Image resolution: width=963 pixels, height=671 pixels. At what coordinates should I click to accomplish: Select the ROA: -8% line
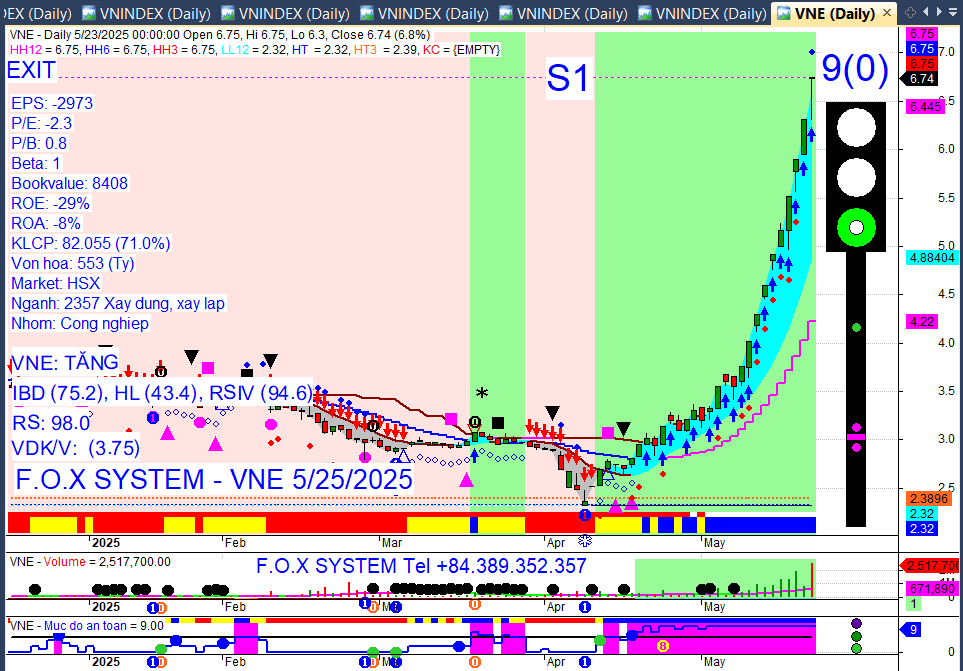pos(46,223)
